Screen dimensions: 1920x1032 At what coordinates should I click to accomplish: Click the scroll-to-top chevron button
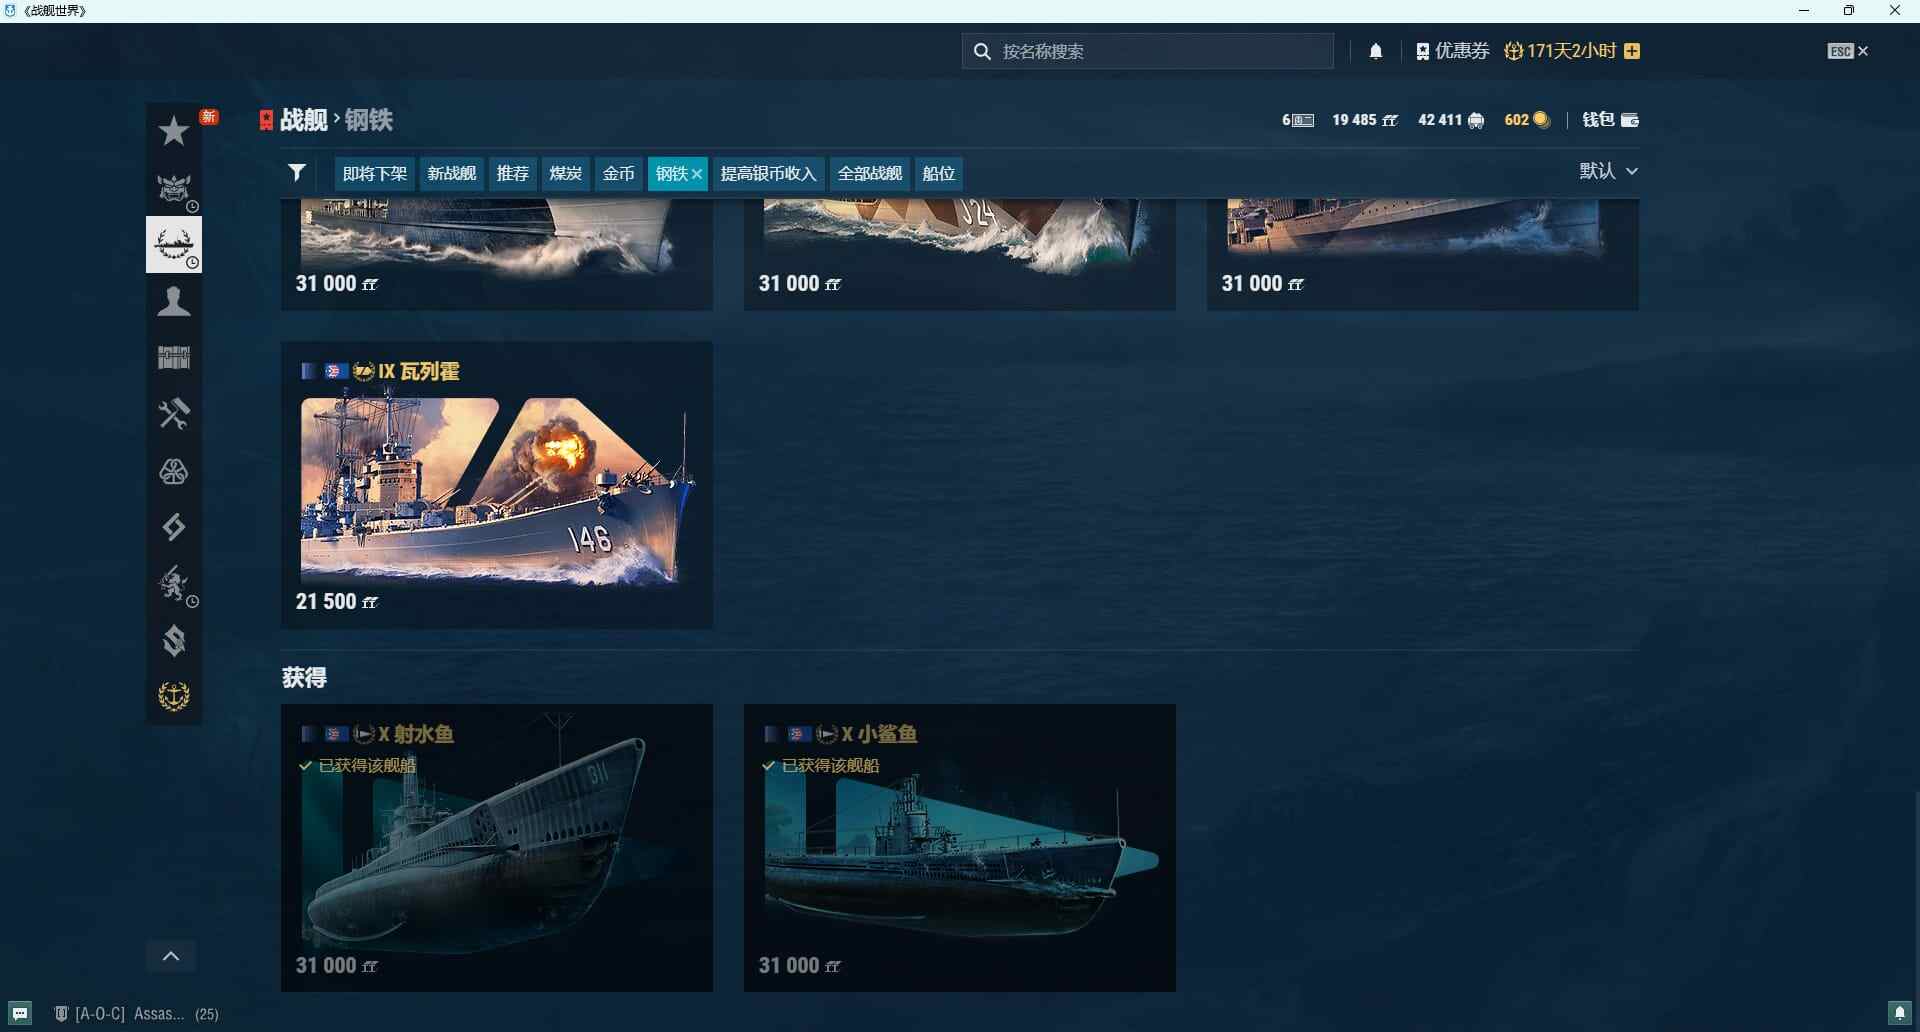pyautogui.click(x=171, y=957)
